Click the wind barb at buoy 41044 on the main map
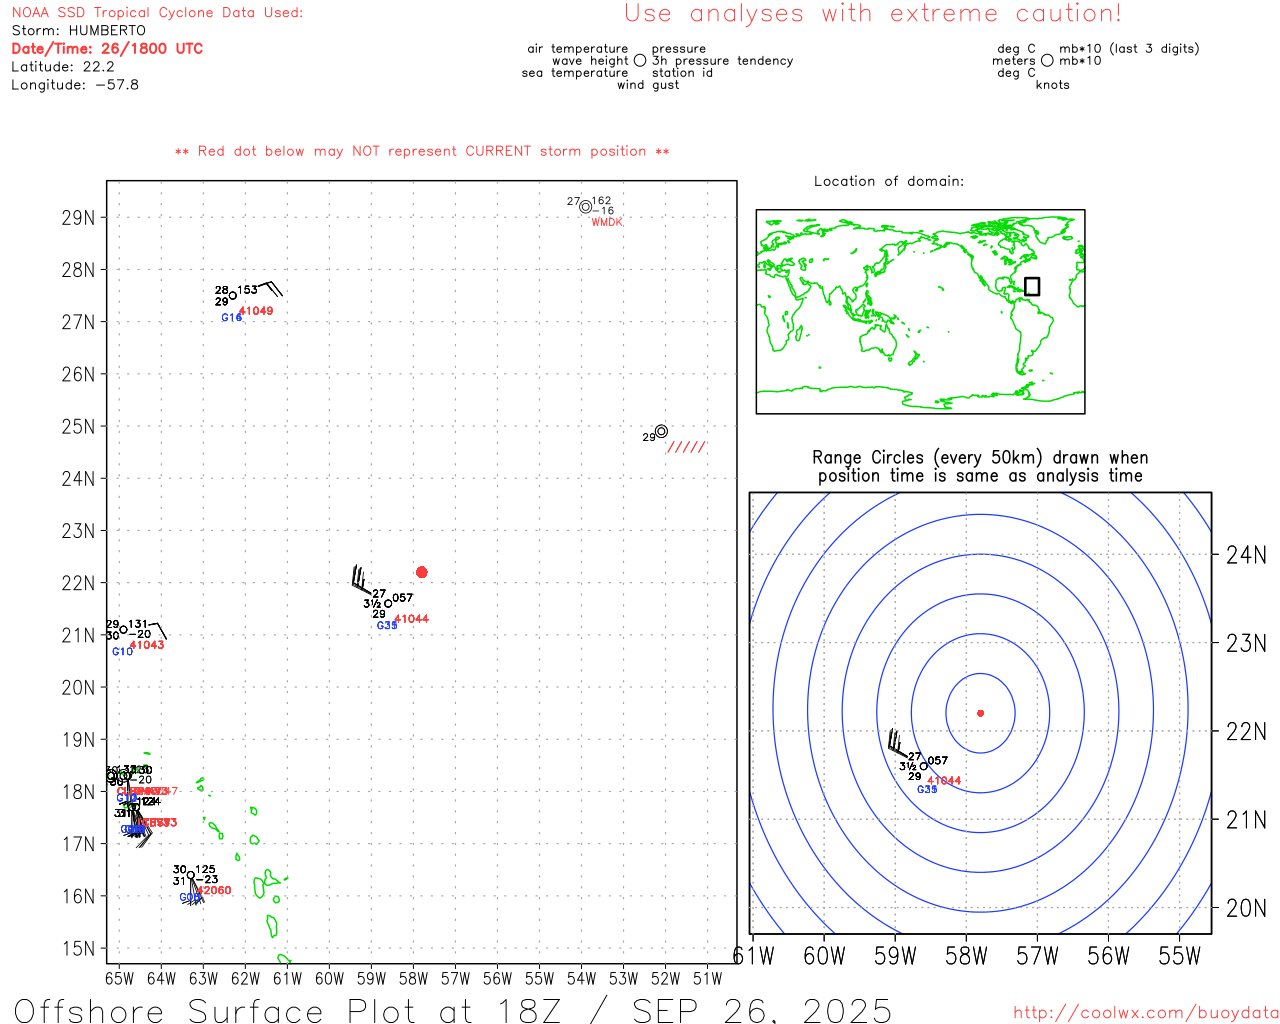Image resolution: width=1280 pixels, height=1024 pixels. click(360, 580)
